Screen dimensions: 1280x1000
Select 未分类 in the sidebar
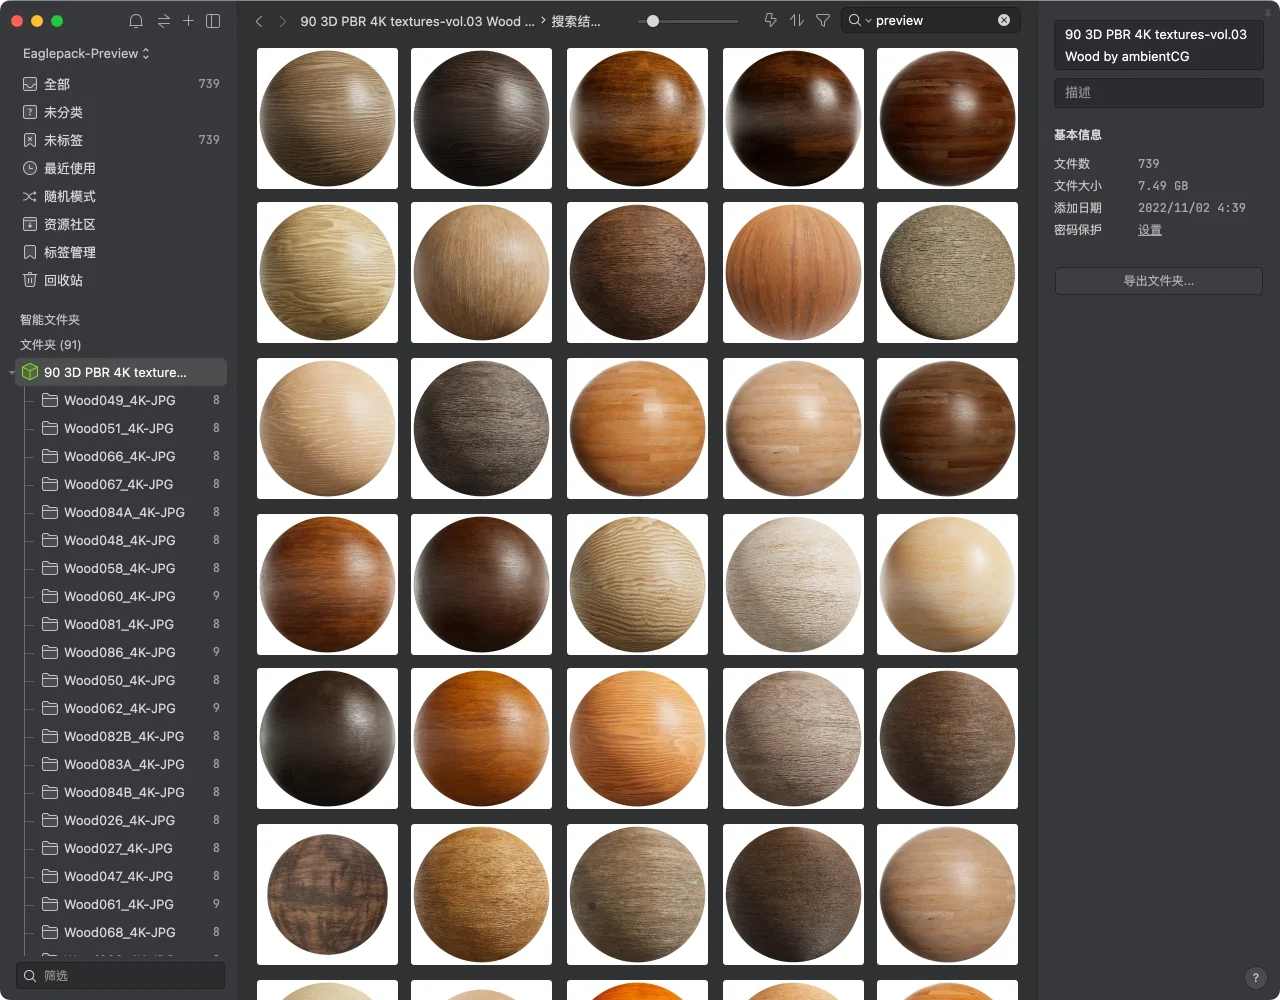[120, 112]
